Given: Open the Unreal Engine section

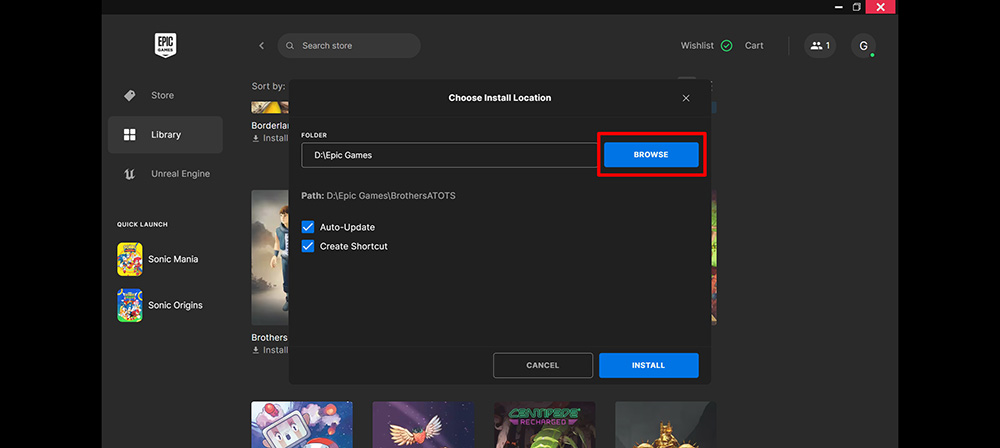Looking at the screenshot, I should point(165,174).
